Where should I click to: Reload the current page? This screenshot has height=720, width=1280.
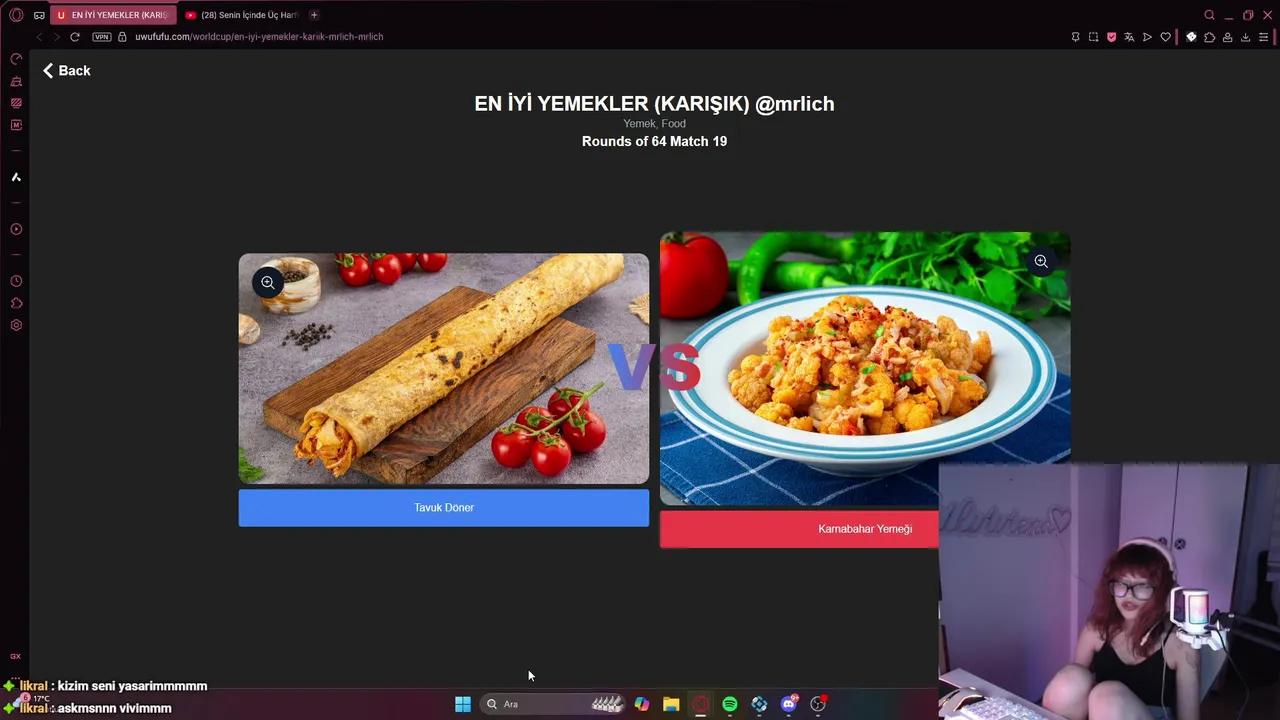[x=75, y=37]
